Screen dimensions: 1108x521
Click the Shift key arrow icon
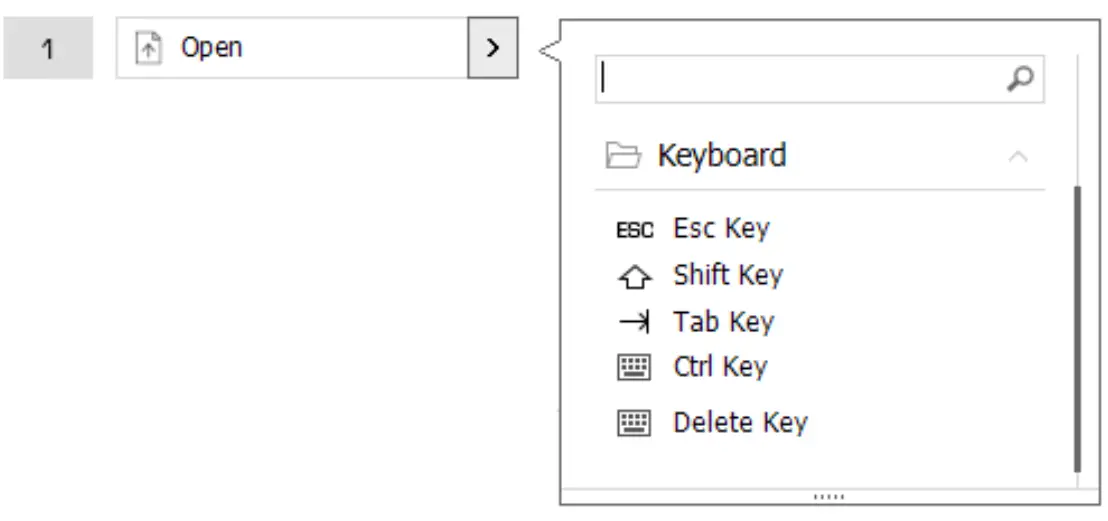coord(634,276)
